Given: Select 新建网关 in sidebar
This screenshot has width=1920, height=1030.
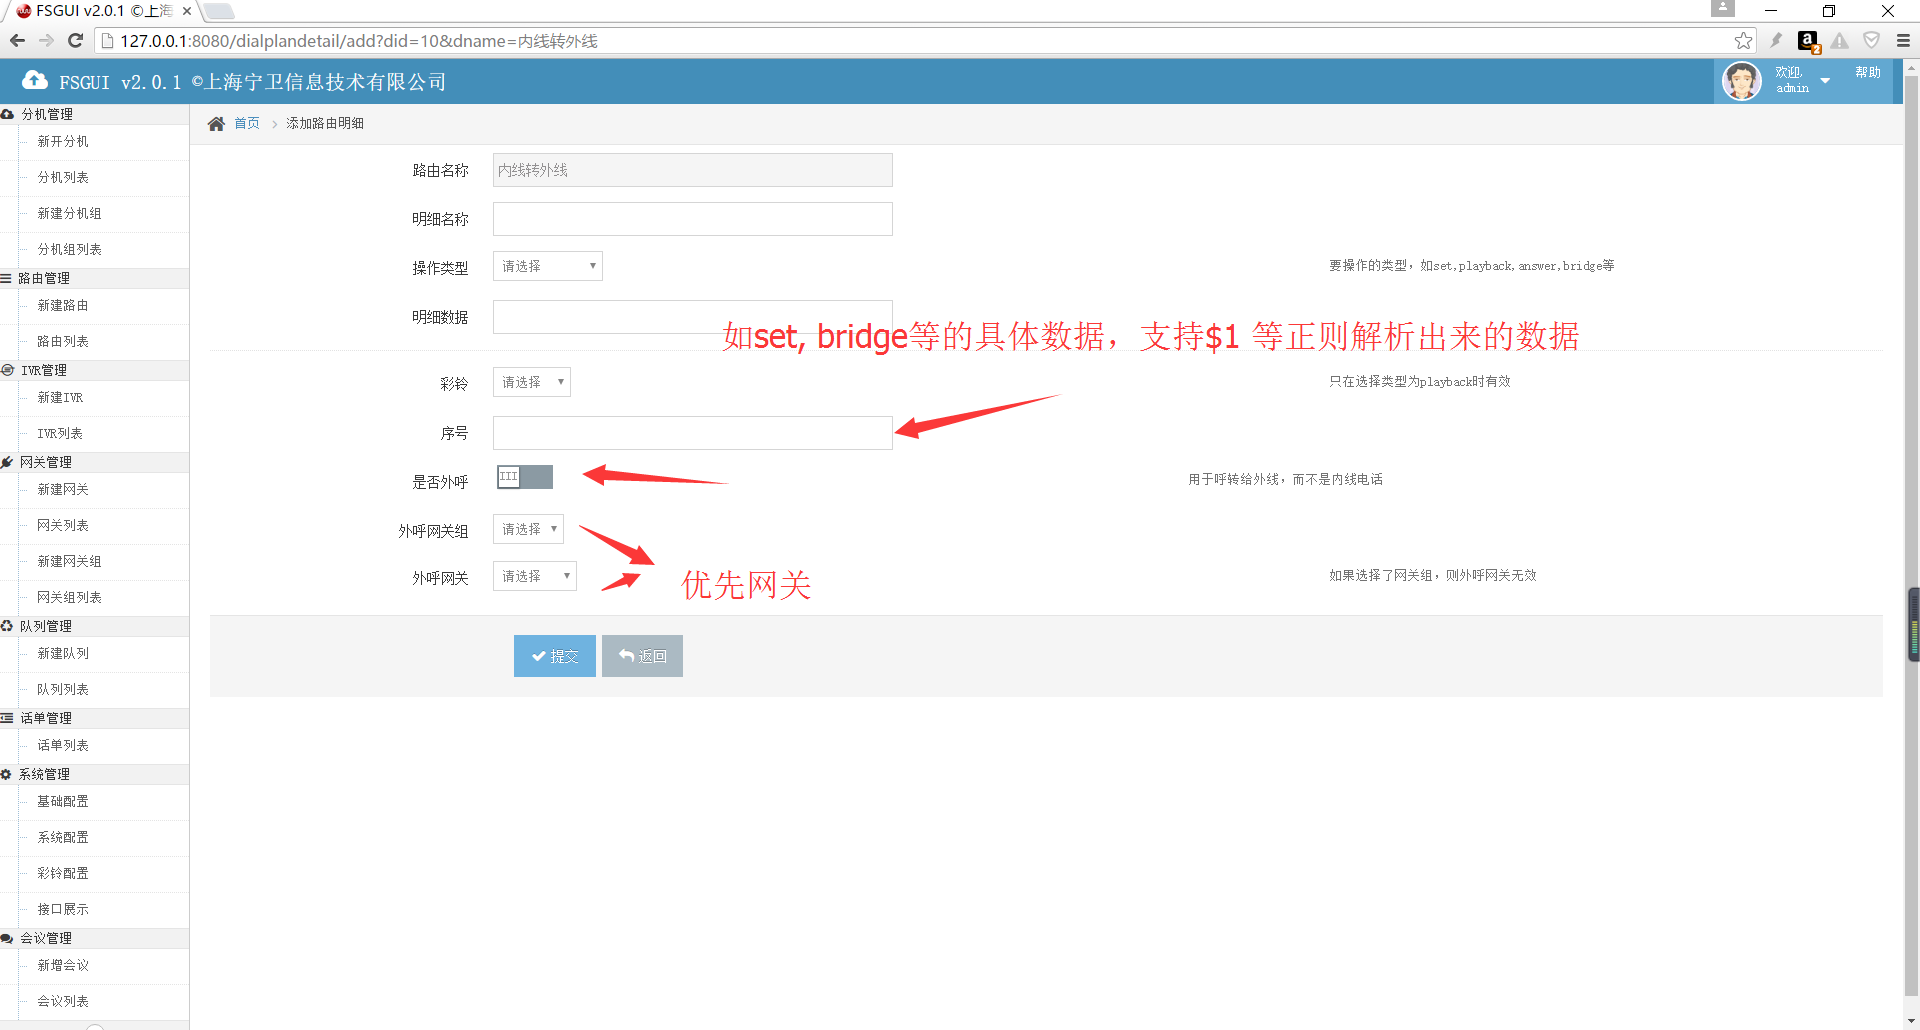Looking at the screenshot, I should pos(63,490).
